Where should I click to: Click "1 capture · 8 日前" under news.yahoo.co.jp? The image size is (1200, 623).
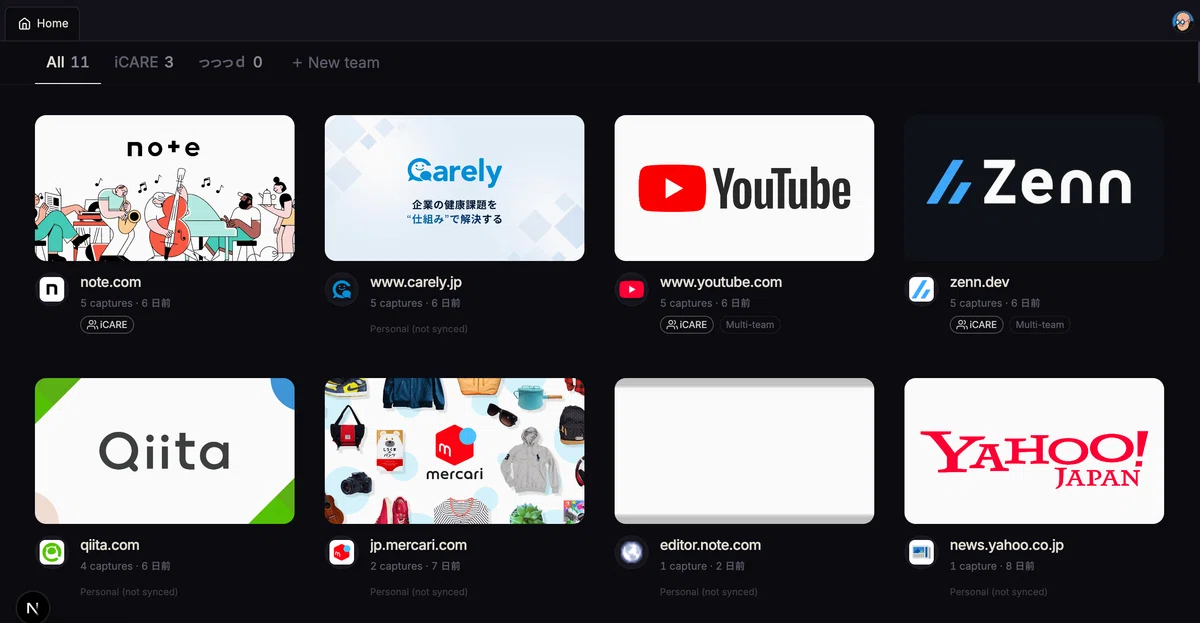coord(993,566)
